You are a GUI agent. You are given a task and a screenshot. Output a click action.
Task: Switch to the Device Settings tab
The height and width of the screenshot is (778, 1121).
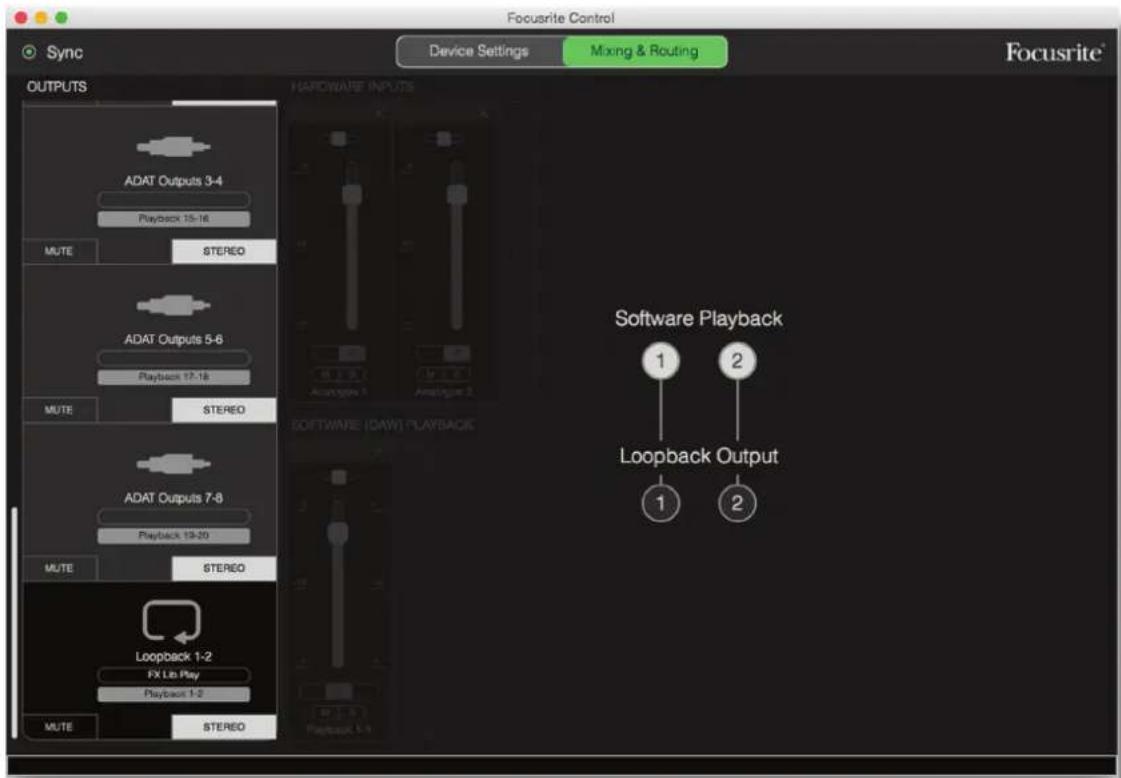(x=479, y=51)
